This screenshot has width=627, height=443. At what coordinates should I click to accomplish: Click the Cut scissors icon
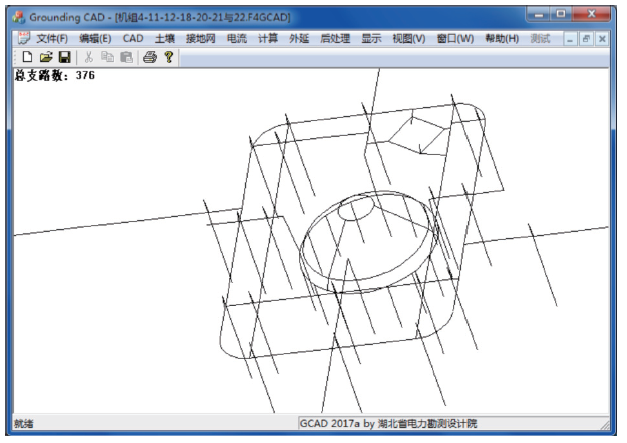[x=89, y=58]
